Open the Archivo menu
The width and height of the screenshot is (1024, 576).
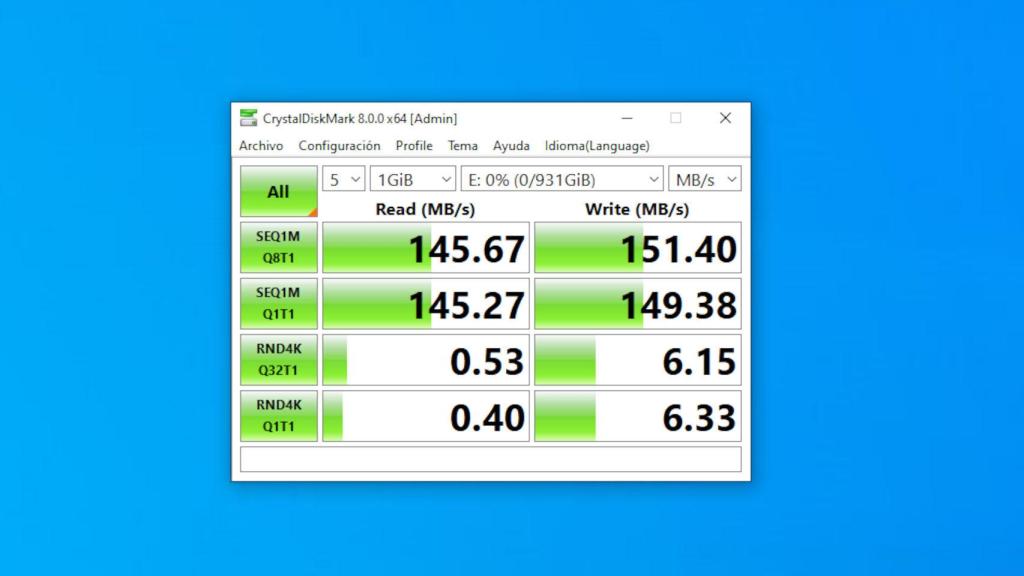click(261, 146)
